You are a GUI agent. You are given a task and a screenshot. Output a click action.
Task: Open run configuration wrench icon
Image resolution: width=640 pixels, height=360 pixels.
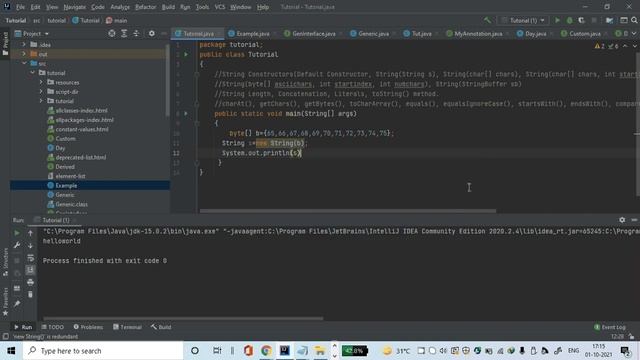[x=17, y=245]
